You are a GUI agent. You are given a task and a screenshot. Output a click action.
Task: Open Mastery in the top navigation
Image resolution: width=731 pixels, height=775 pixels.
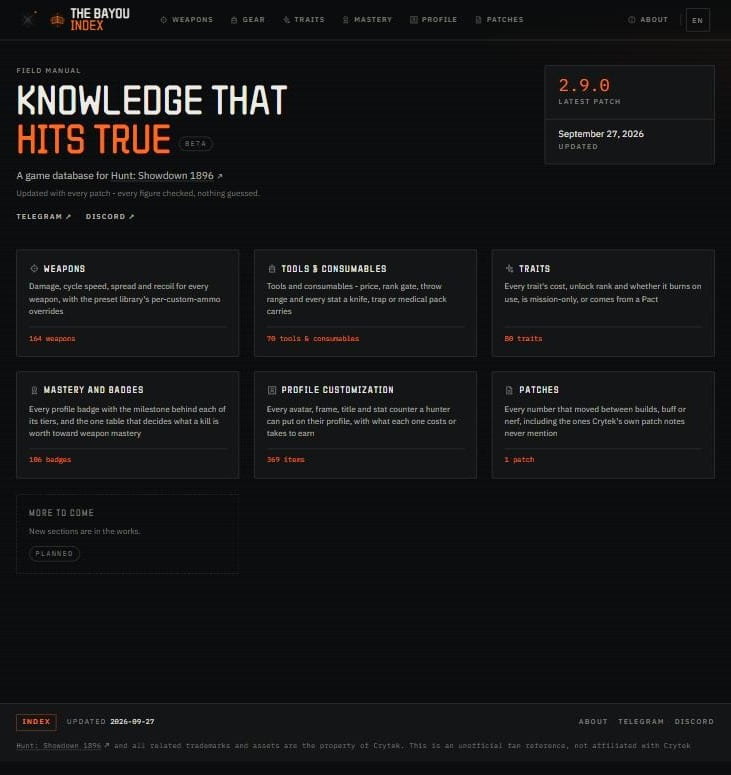(x=367, y=20)
